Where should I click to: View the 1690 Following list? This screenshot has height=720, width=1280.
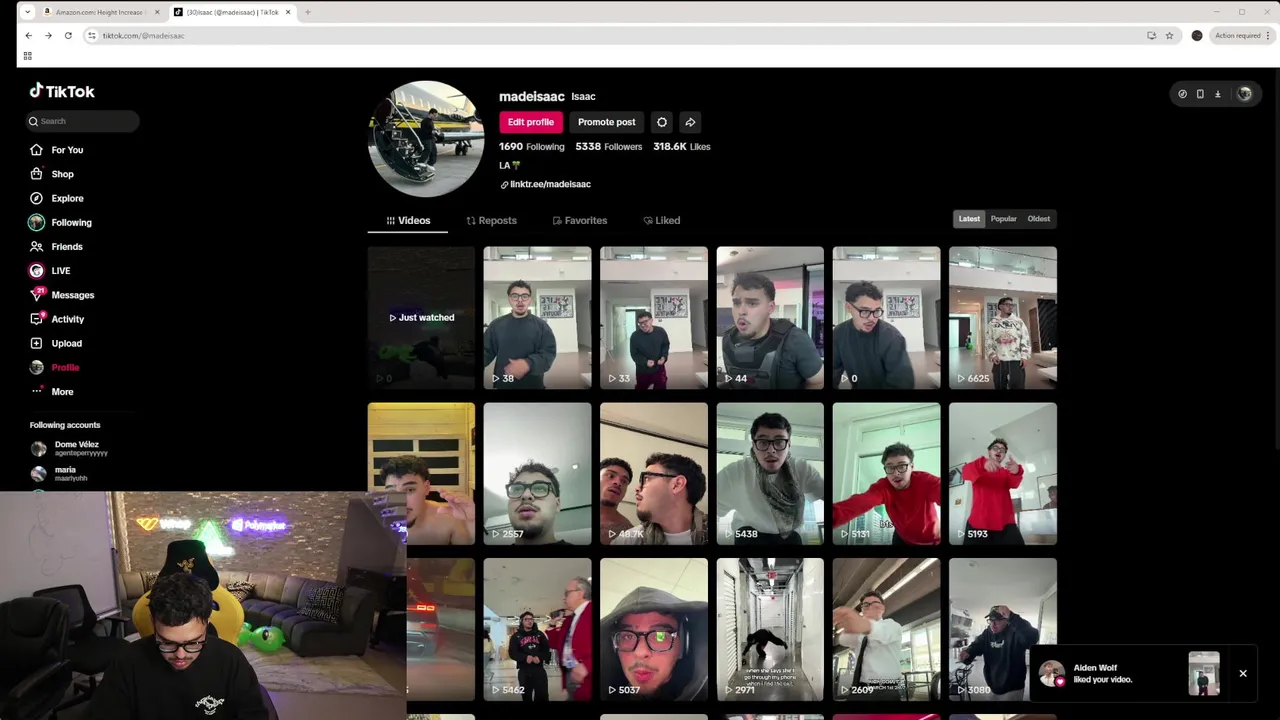tap(532, 147)
